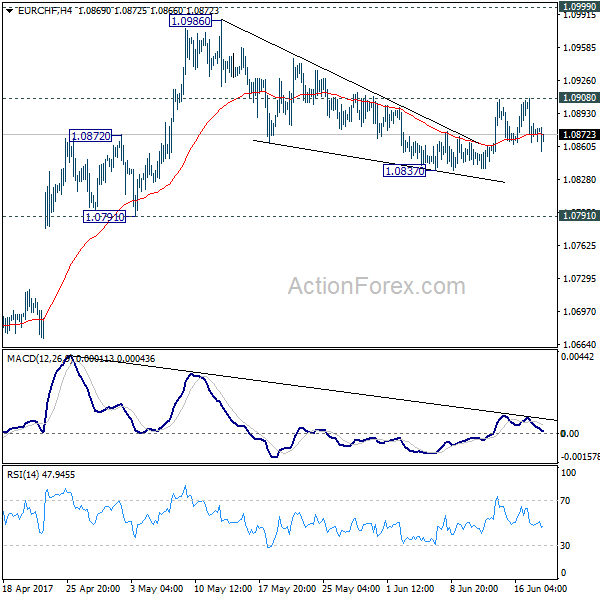The width and height of the screenshot is (600, 600).
Task: Click the 1.09585 price axis value
Action: click(579, 48)
